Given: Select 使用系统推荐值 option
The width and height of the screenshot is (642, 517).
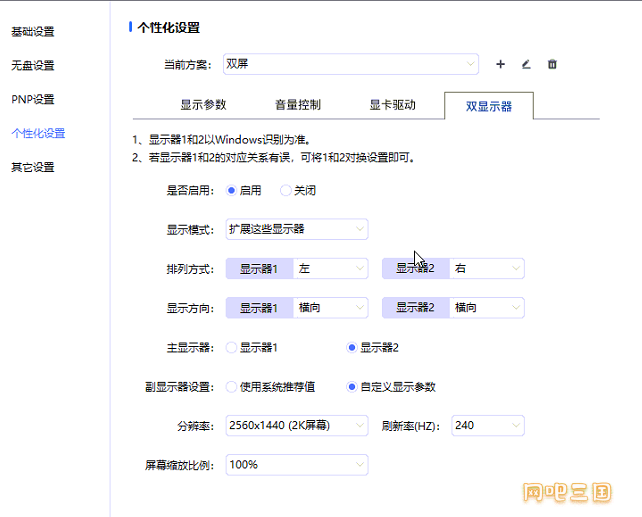Looking at the screenshot, I should [x=231, y=387].
